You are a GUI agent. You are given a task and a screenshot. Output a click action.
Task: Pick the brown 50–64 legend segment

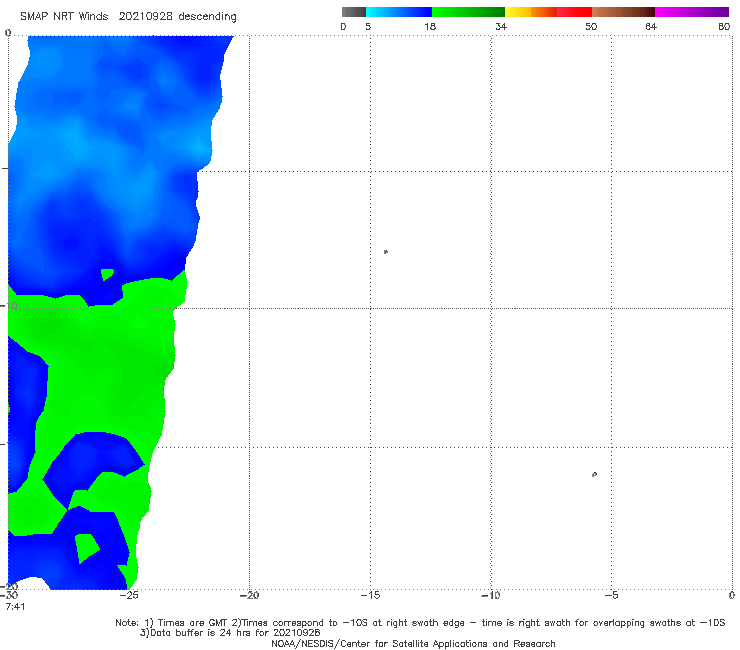click(623, 12)
